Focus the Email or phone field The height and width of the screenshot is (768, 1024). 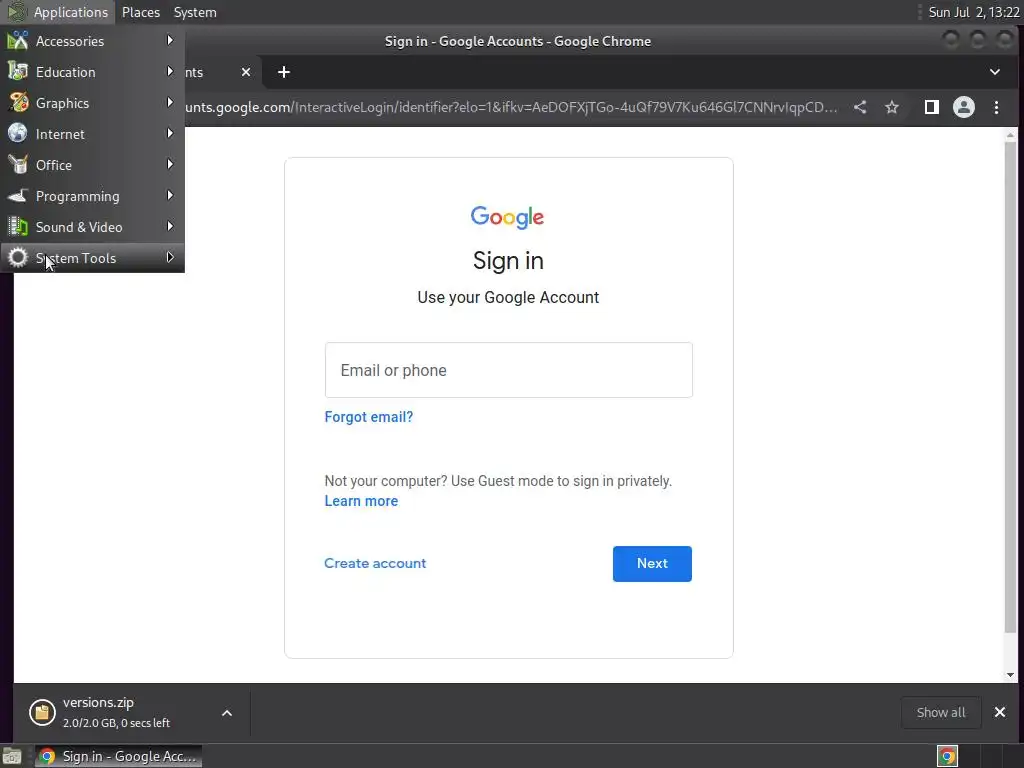[x=509, y=370]
